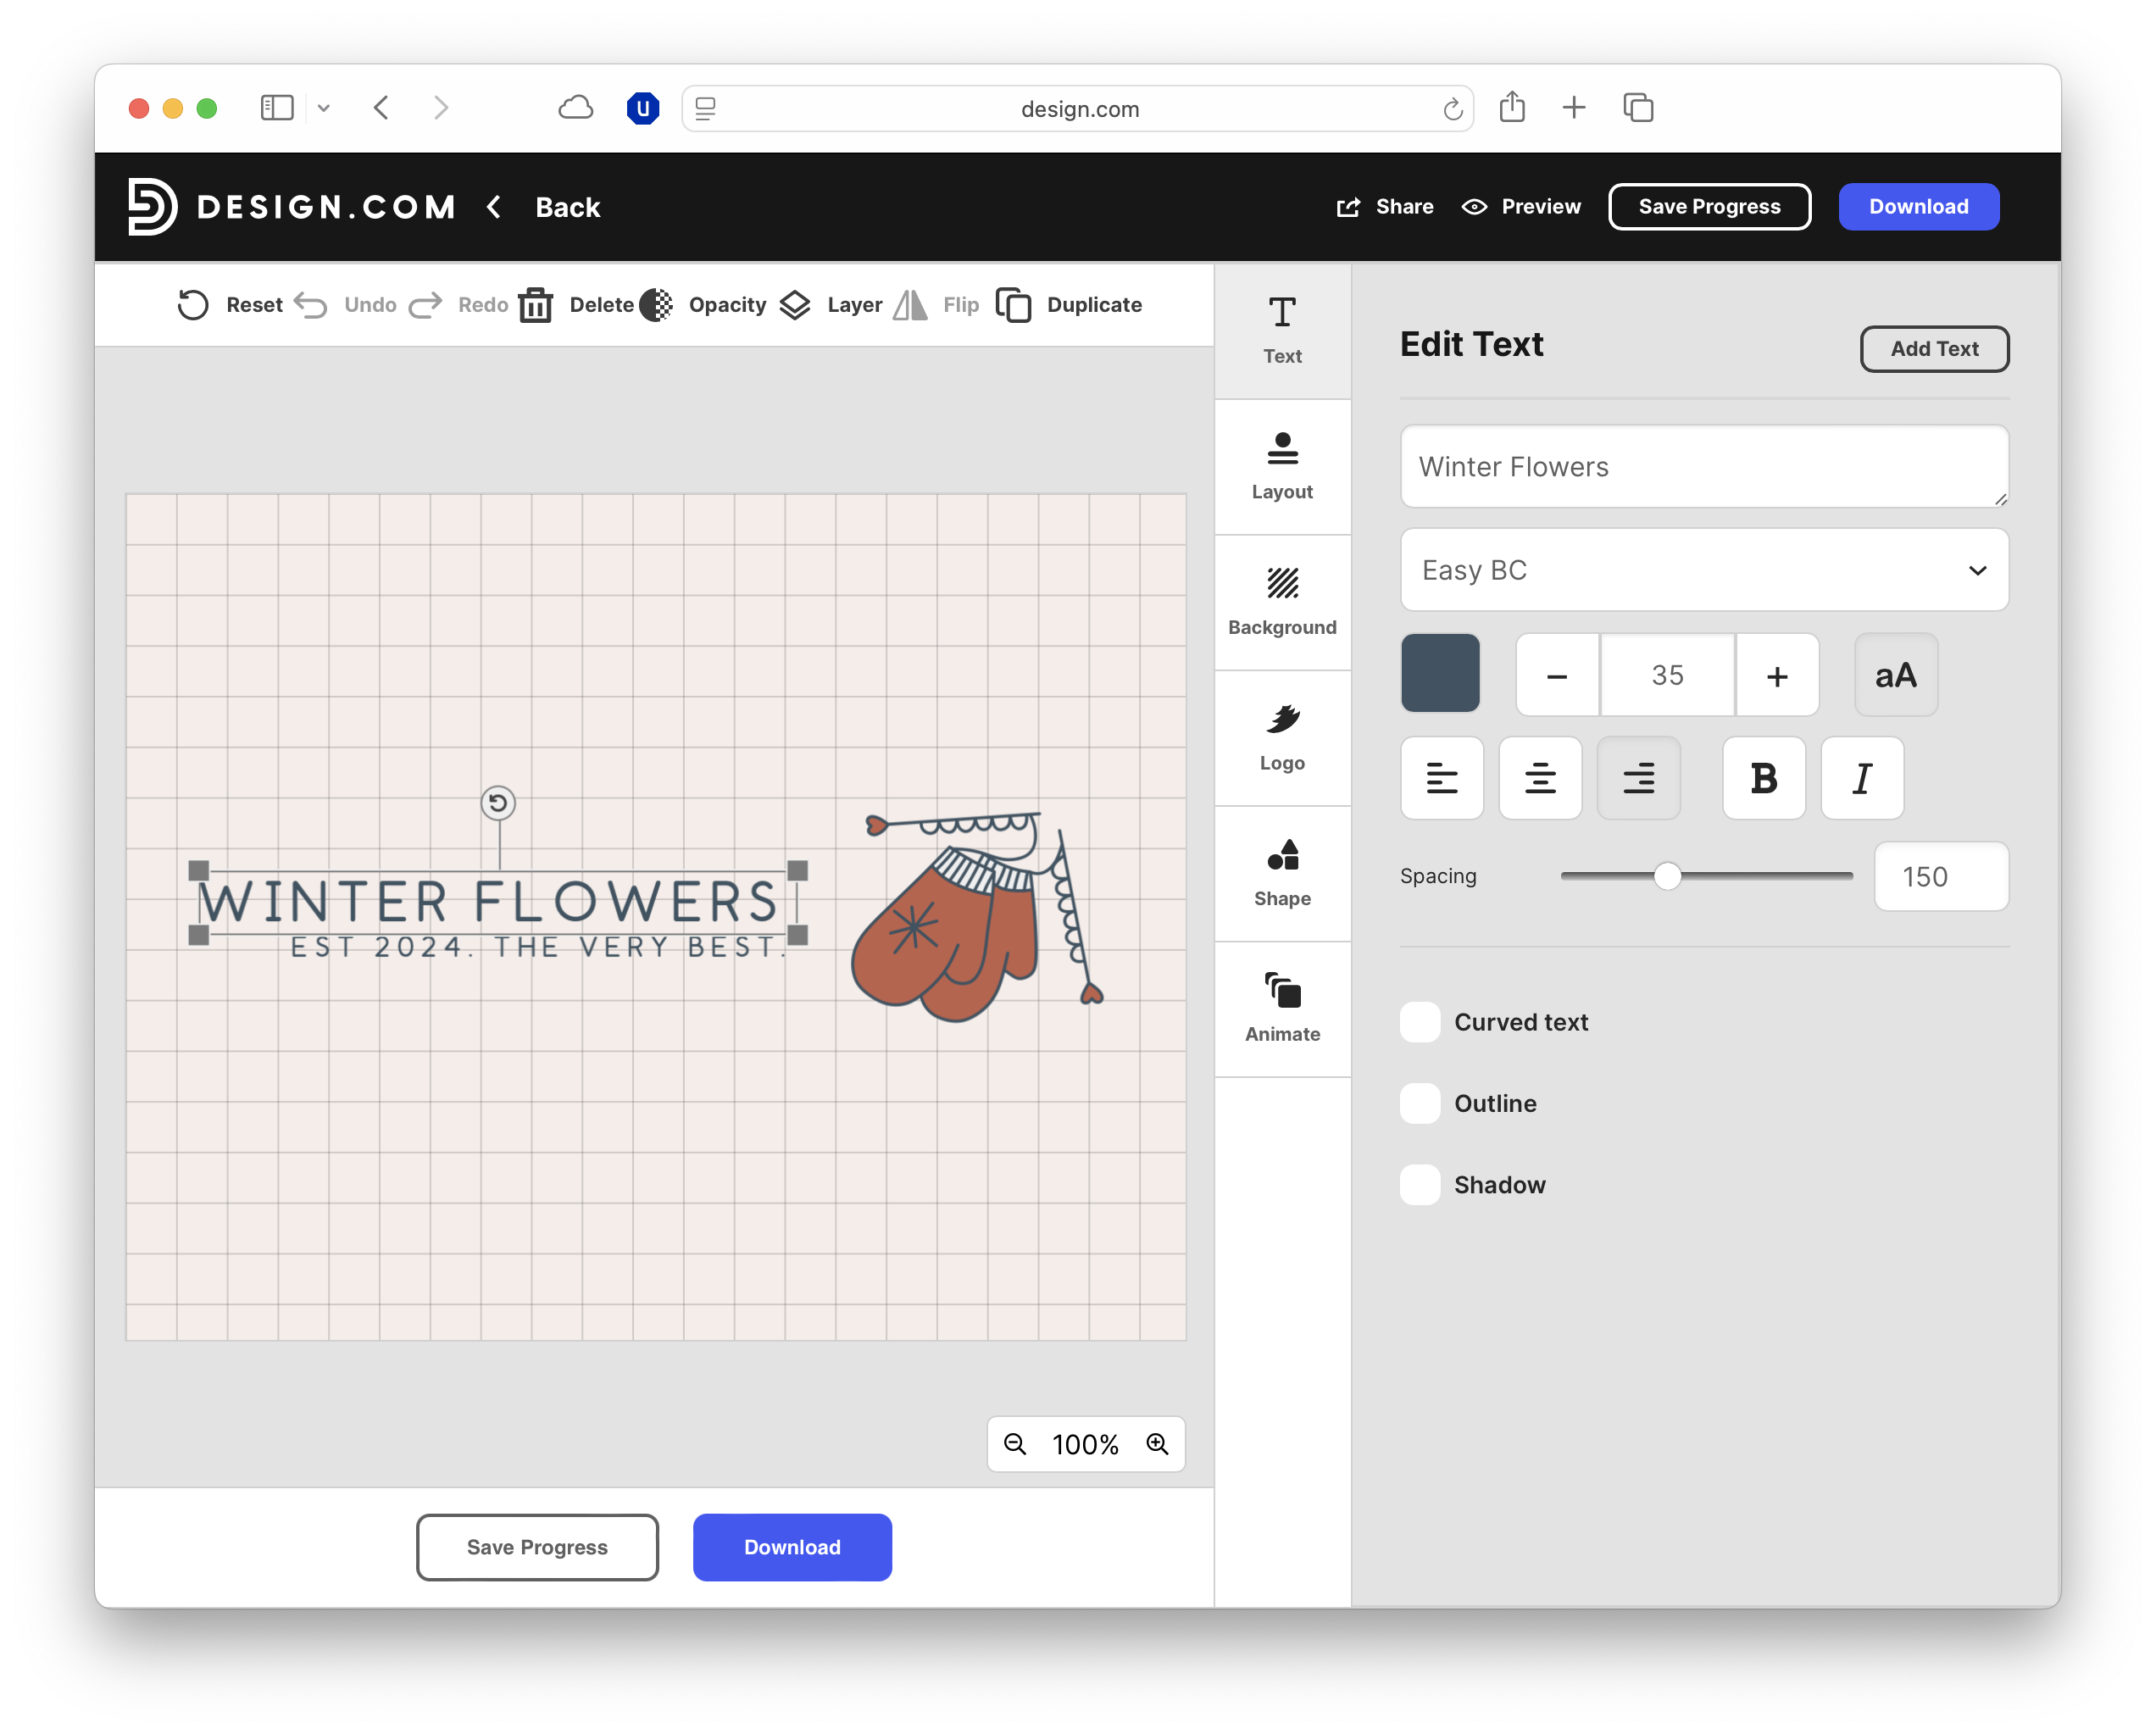Undo the last action
This screenshot has height=1734, width=2156.
345,305
